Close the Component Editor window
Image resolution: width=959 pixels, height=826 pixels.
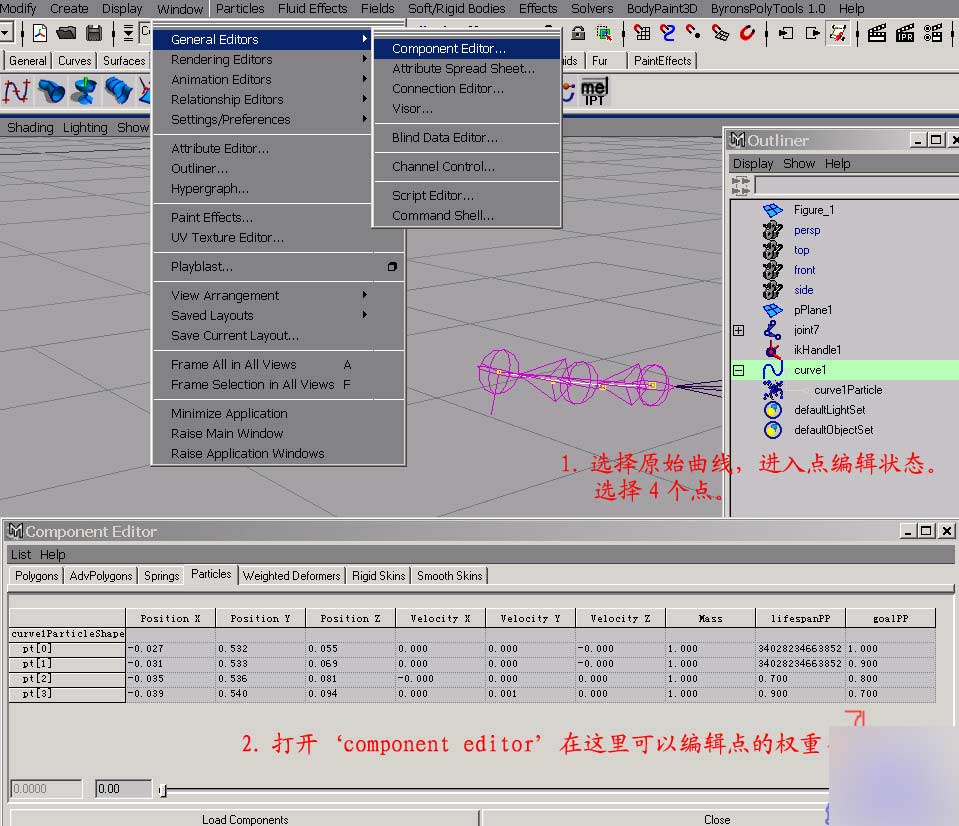[945, 531]
